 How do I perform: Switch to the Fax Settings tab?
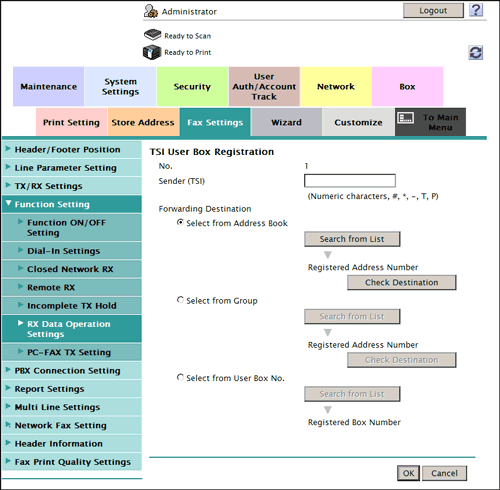coord(215,122)
